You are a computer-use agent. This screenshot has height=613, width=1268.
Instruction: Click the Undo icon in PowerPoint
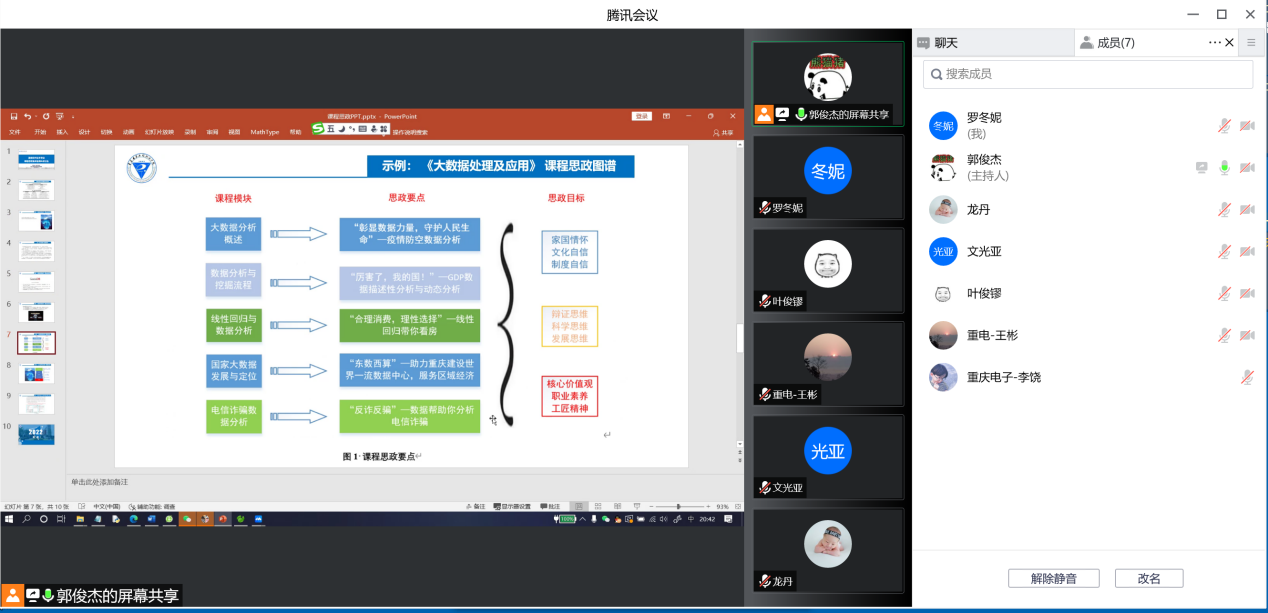pos(27,116)
